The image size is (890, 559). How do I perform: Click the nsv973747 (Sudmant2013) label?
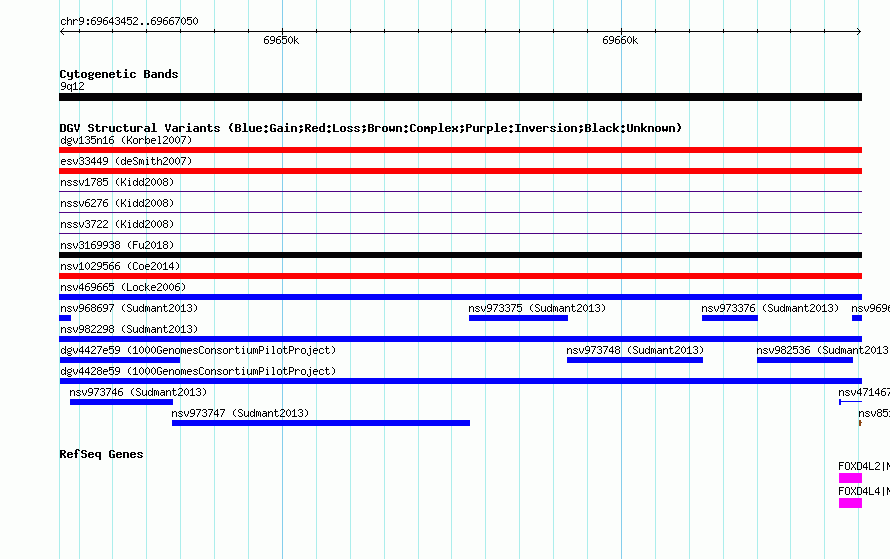240,413
